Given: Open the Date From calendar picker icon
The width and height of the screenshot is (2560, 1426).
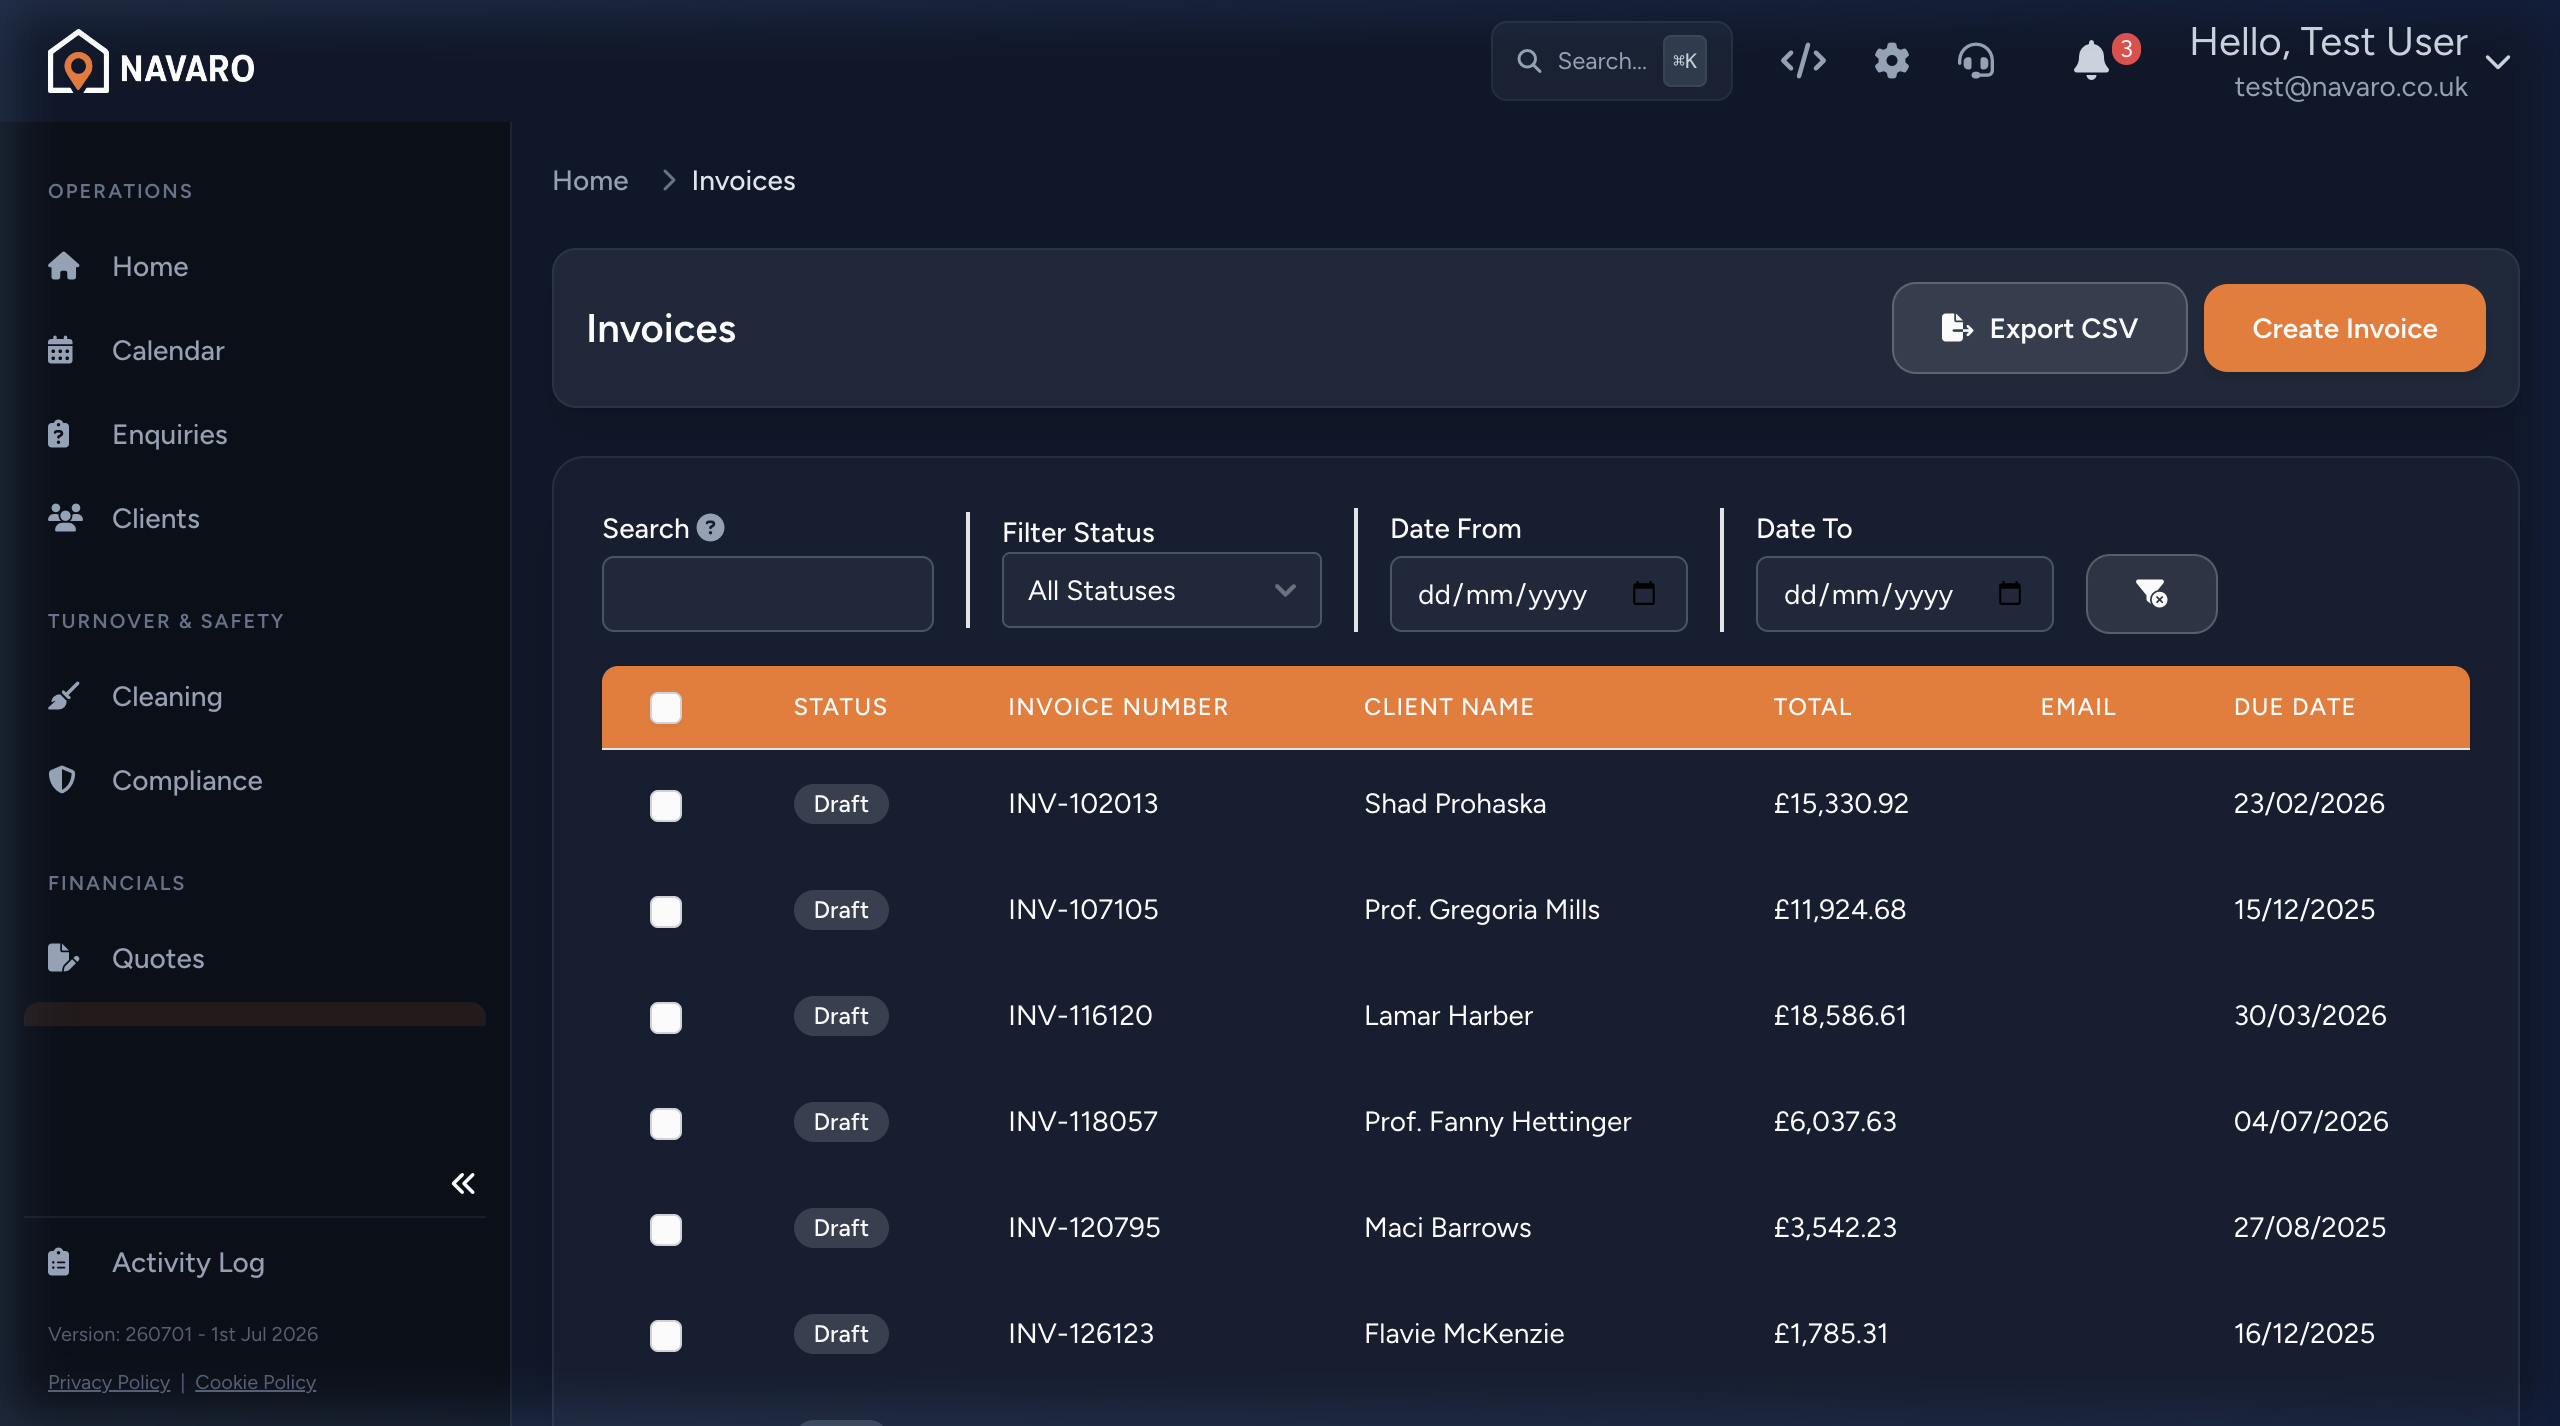Looking at the screenshot, I should [1644, 593].
